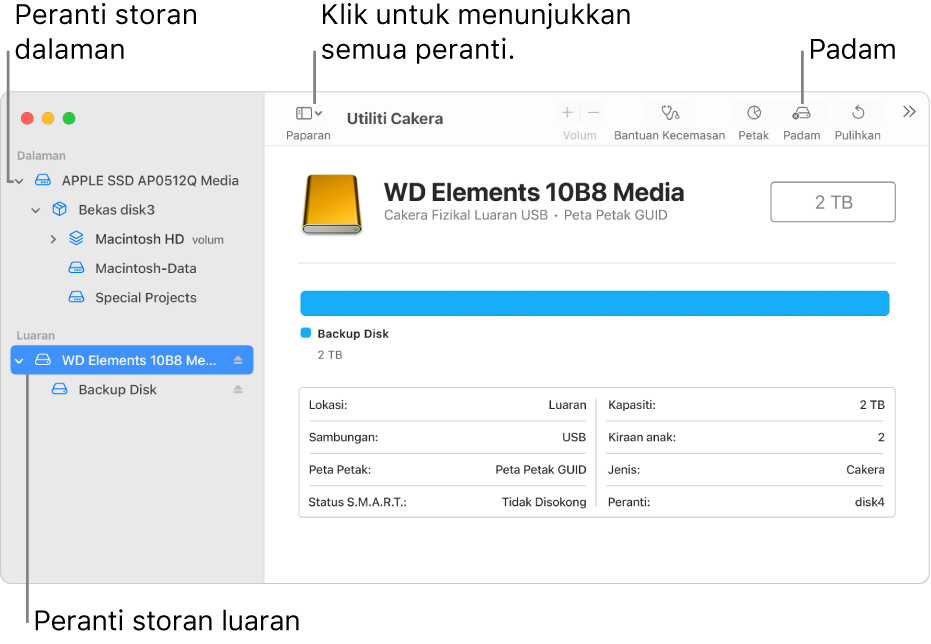Click the Backup Disk legend label
This screenshot has height=644, width=931.
(x=353, y=334)
